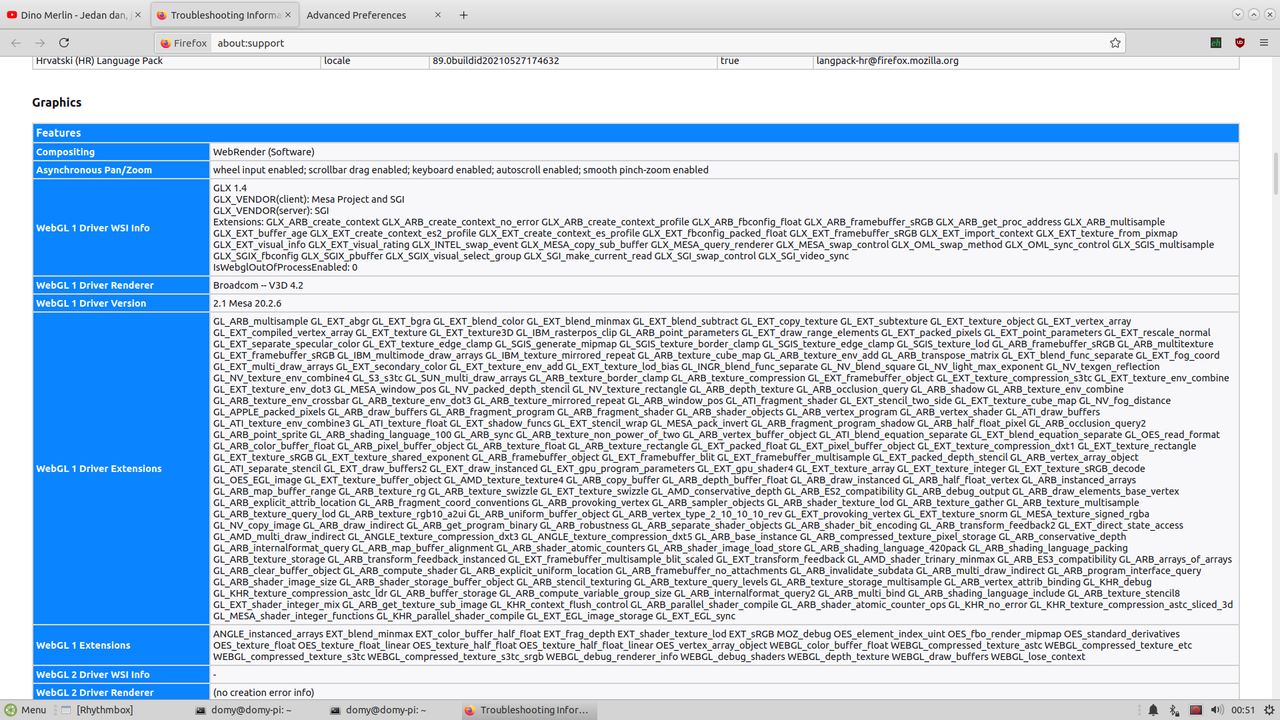Click the Firefox identity icon in address bar
The image size is (1280, 720).
click(184, 43)
